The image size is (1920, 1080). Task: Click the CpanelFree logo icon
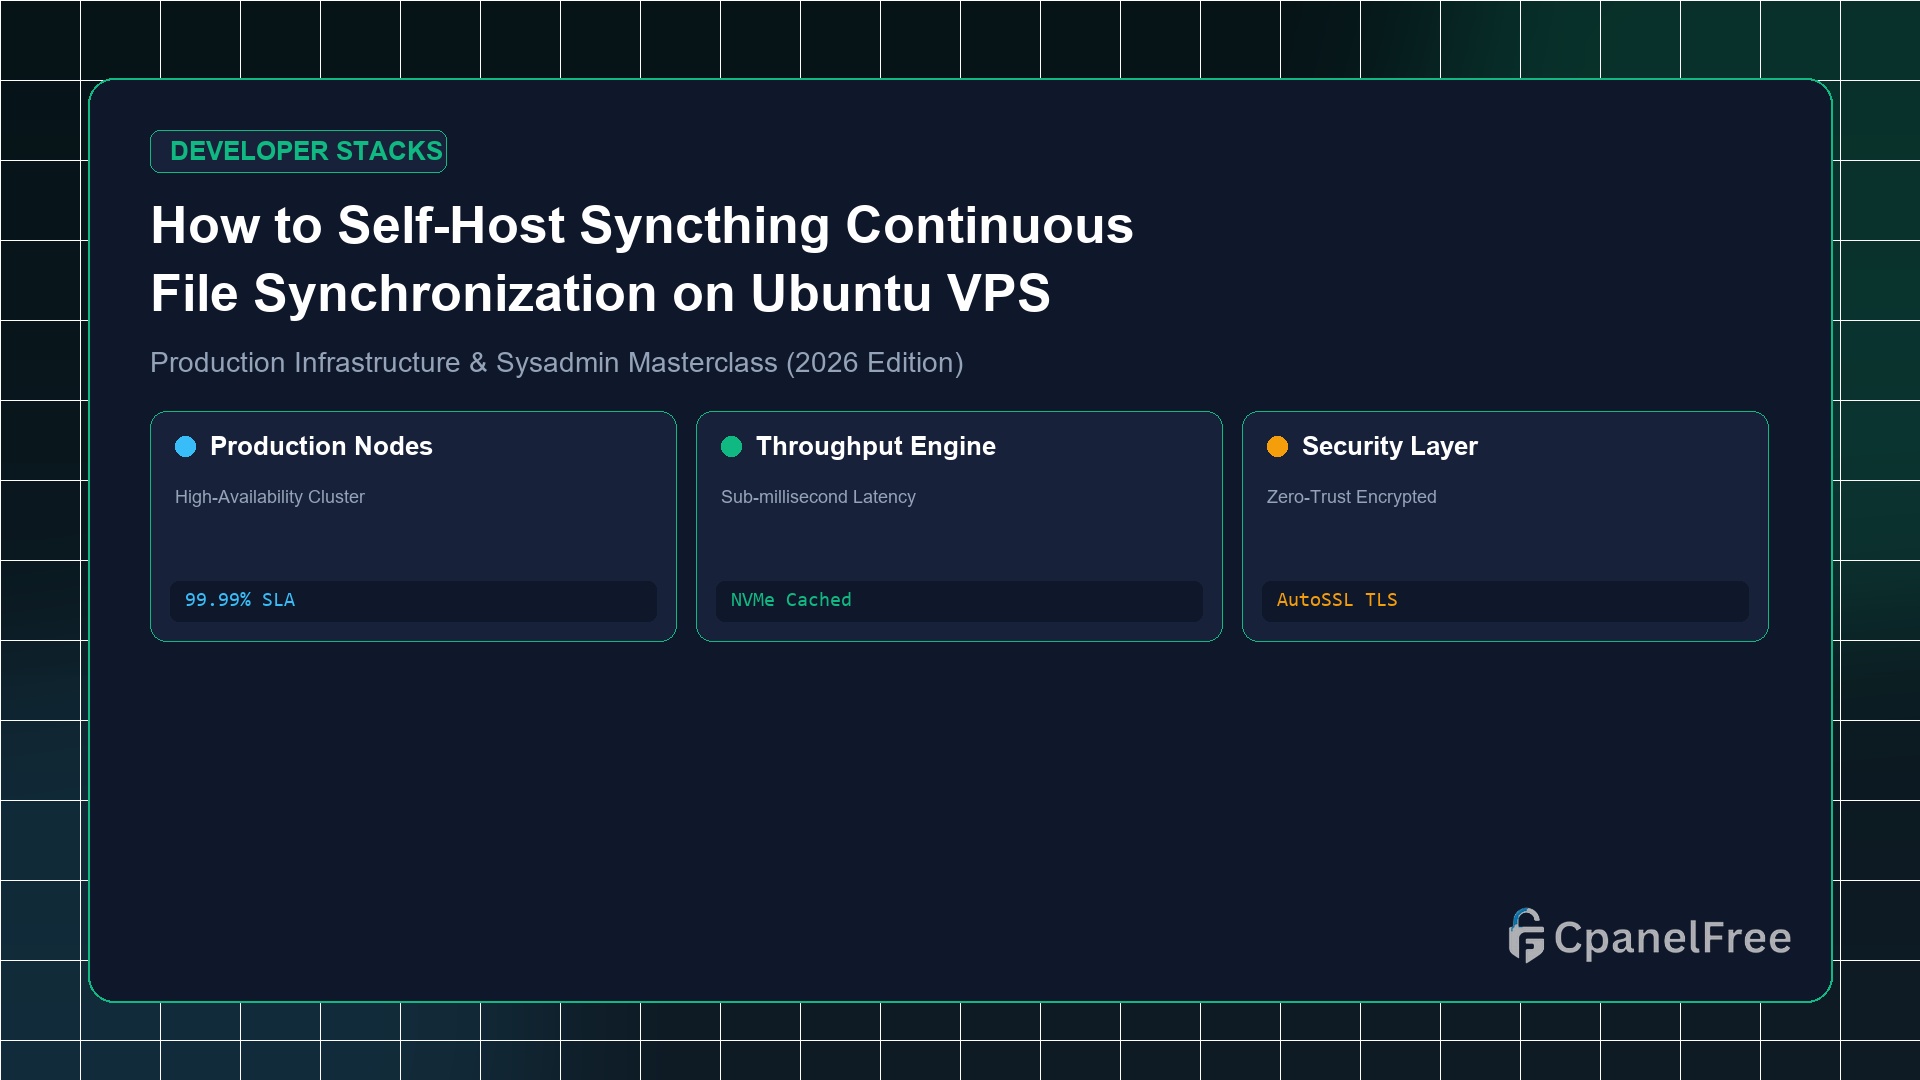tap(1526, 936)
